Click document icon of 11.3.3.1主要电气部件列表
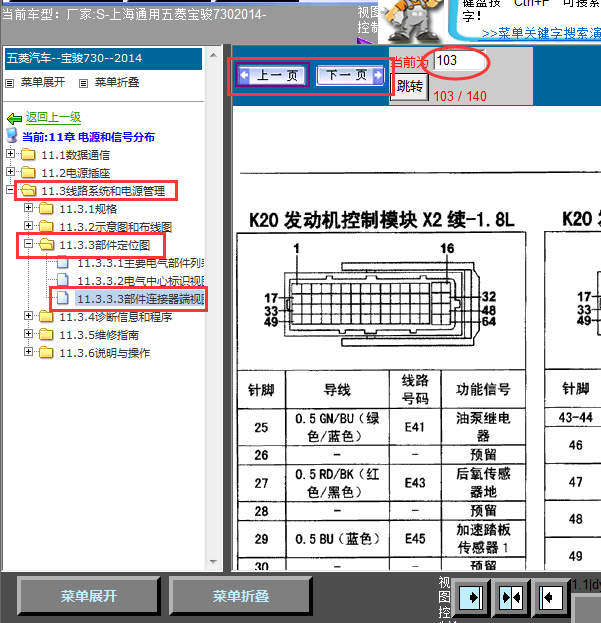This screenshot has height=623, width=601. [63, 262]
